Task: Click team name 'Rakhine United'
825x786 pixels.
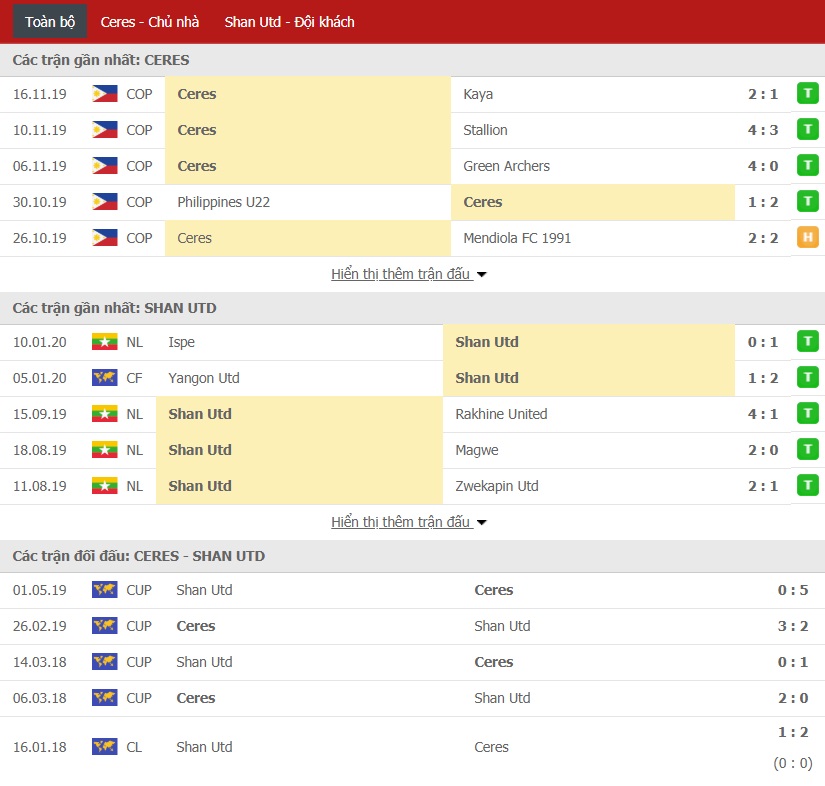Action: [x=501, y=414]
